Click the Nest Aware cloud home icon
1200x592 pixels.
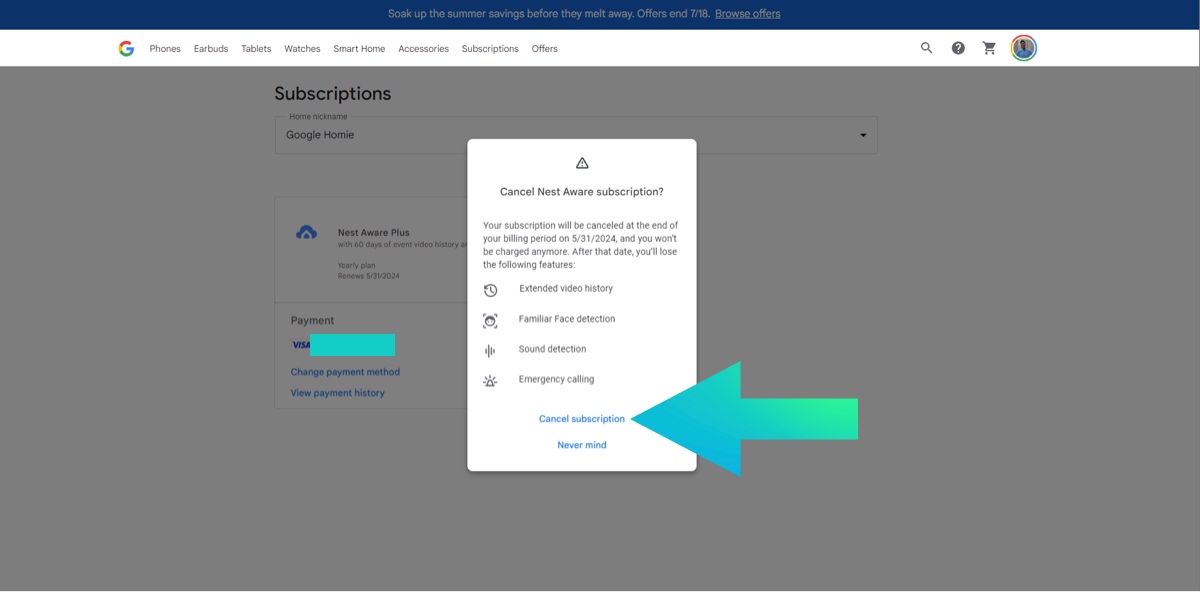[307, 233]
